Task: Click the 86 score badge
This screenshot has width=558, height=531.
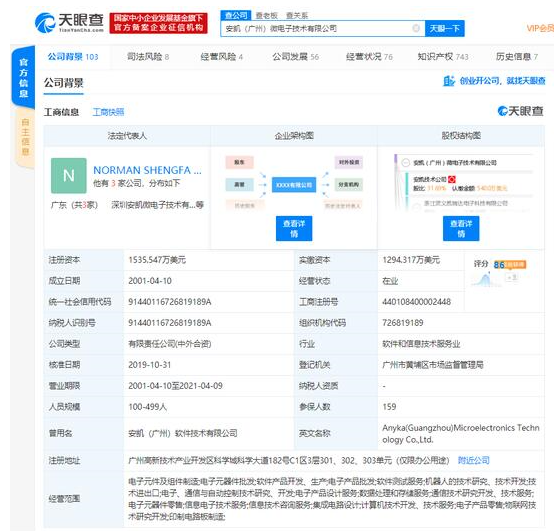Action: (x=499, y=264)
